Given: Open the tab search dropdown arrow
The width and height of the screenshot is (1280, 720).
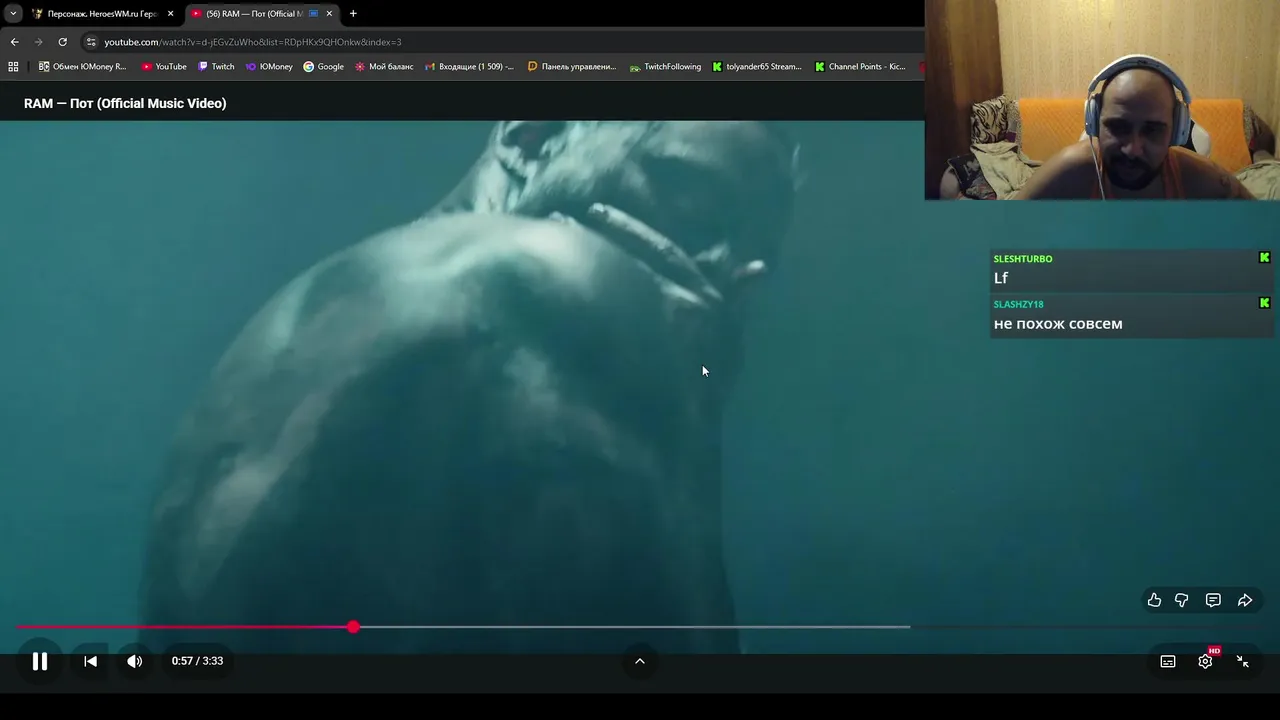Looking at the screenshot, I should 13,14.
